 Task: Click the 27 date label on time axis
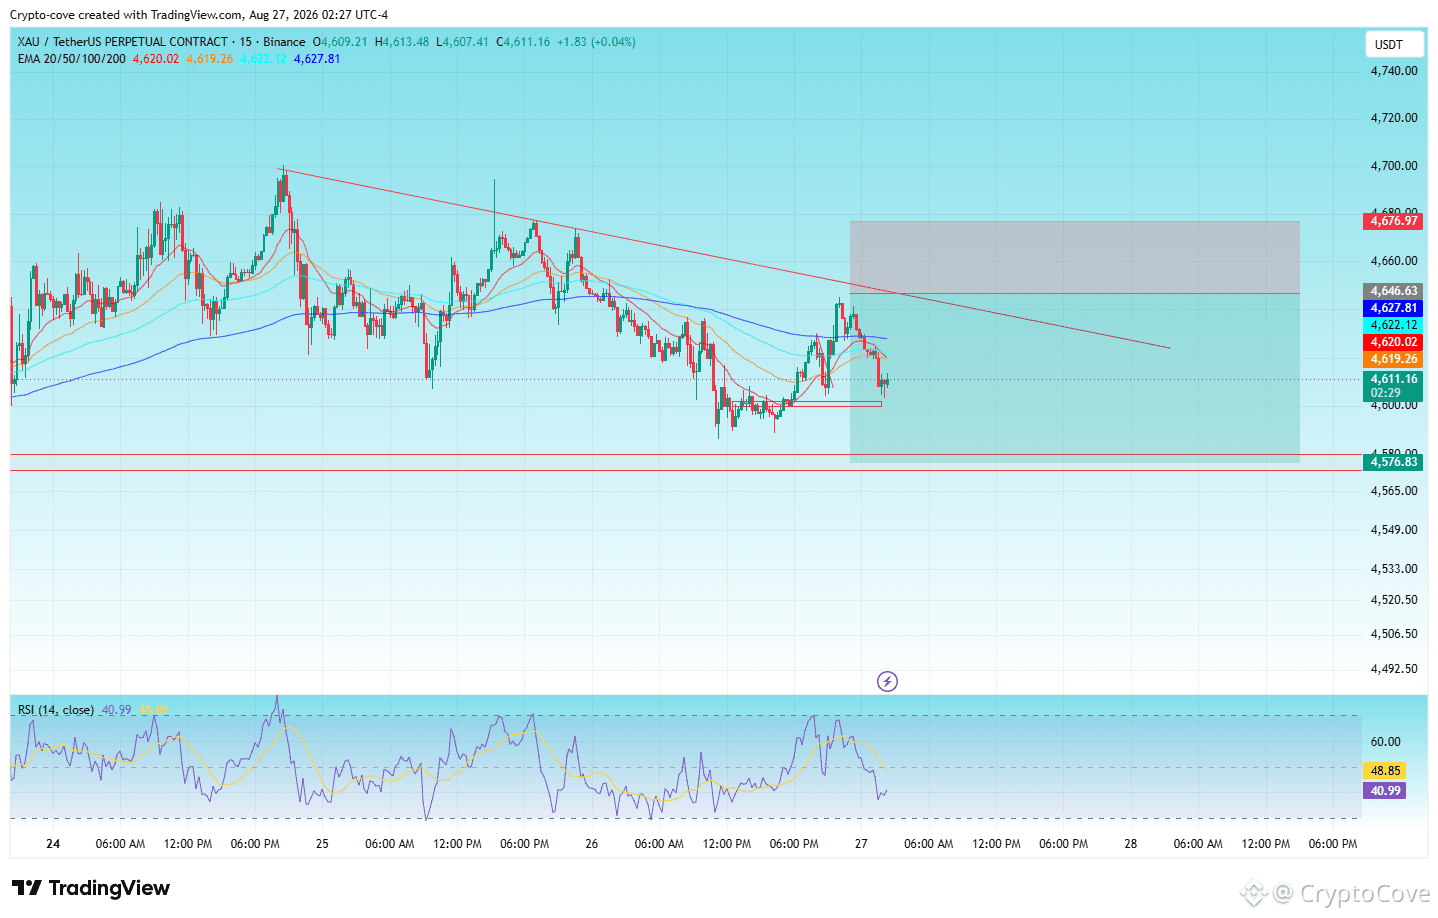pos(861,844)
